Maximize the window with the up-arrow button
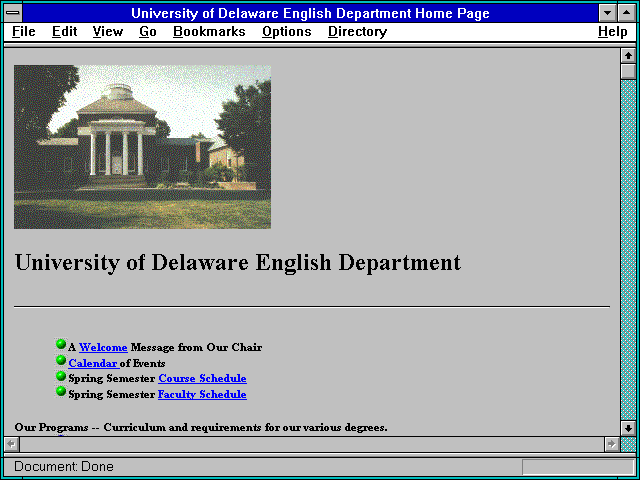Viewport: 640px width, 480px height. [x=626, y=13]
